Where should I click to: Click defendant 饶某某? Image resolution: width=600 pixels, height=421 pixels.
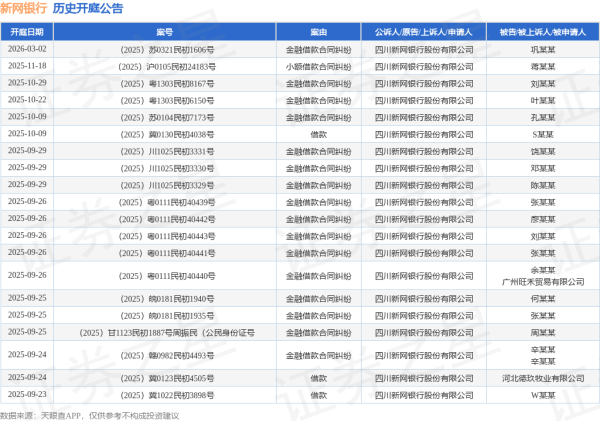tap(542, 150)
